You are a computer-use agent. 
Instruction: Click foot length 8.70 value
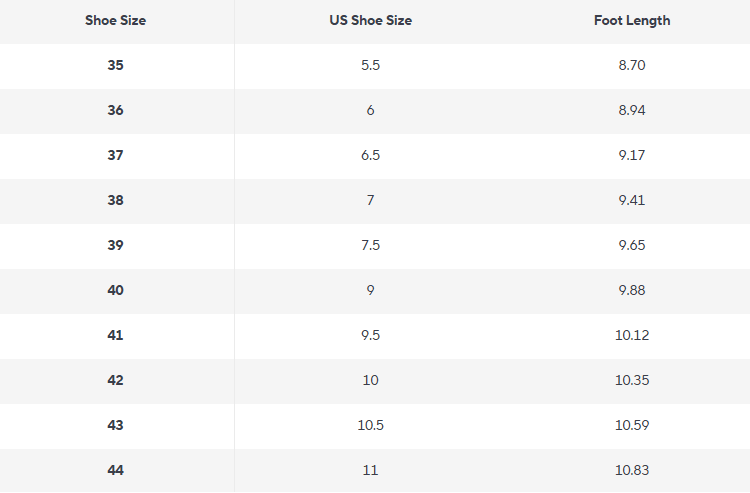click(632, 65)
